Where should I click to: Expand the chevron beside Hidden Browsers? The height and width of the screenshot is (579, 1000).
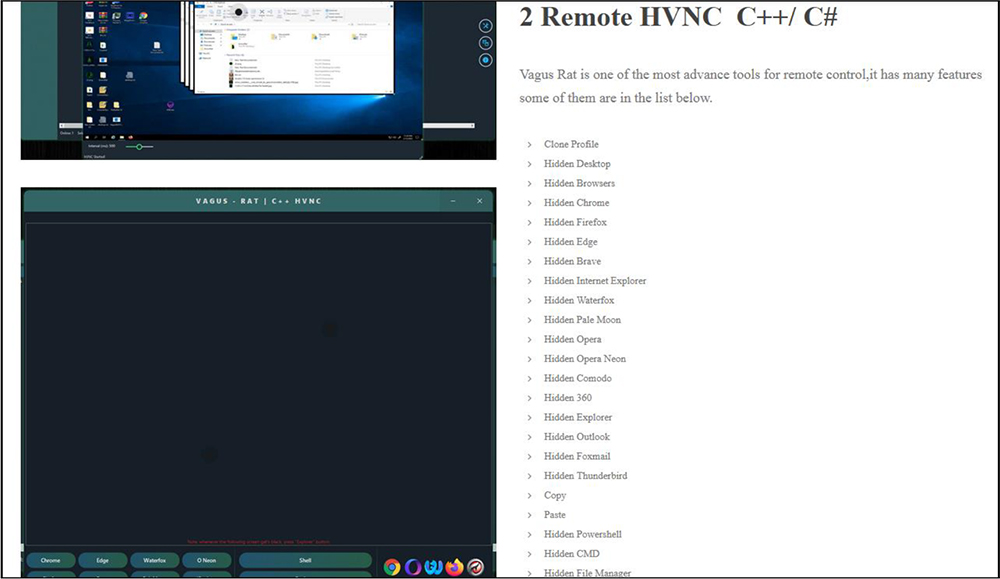click(529, 184)
